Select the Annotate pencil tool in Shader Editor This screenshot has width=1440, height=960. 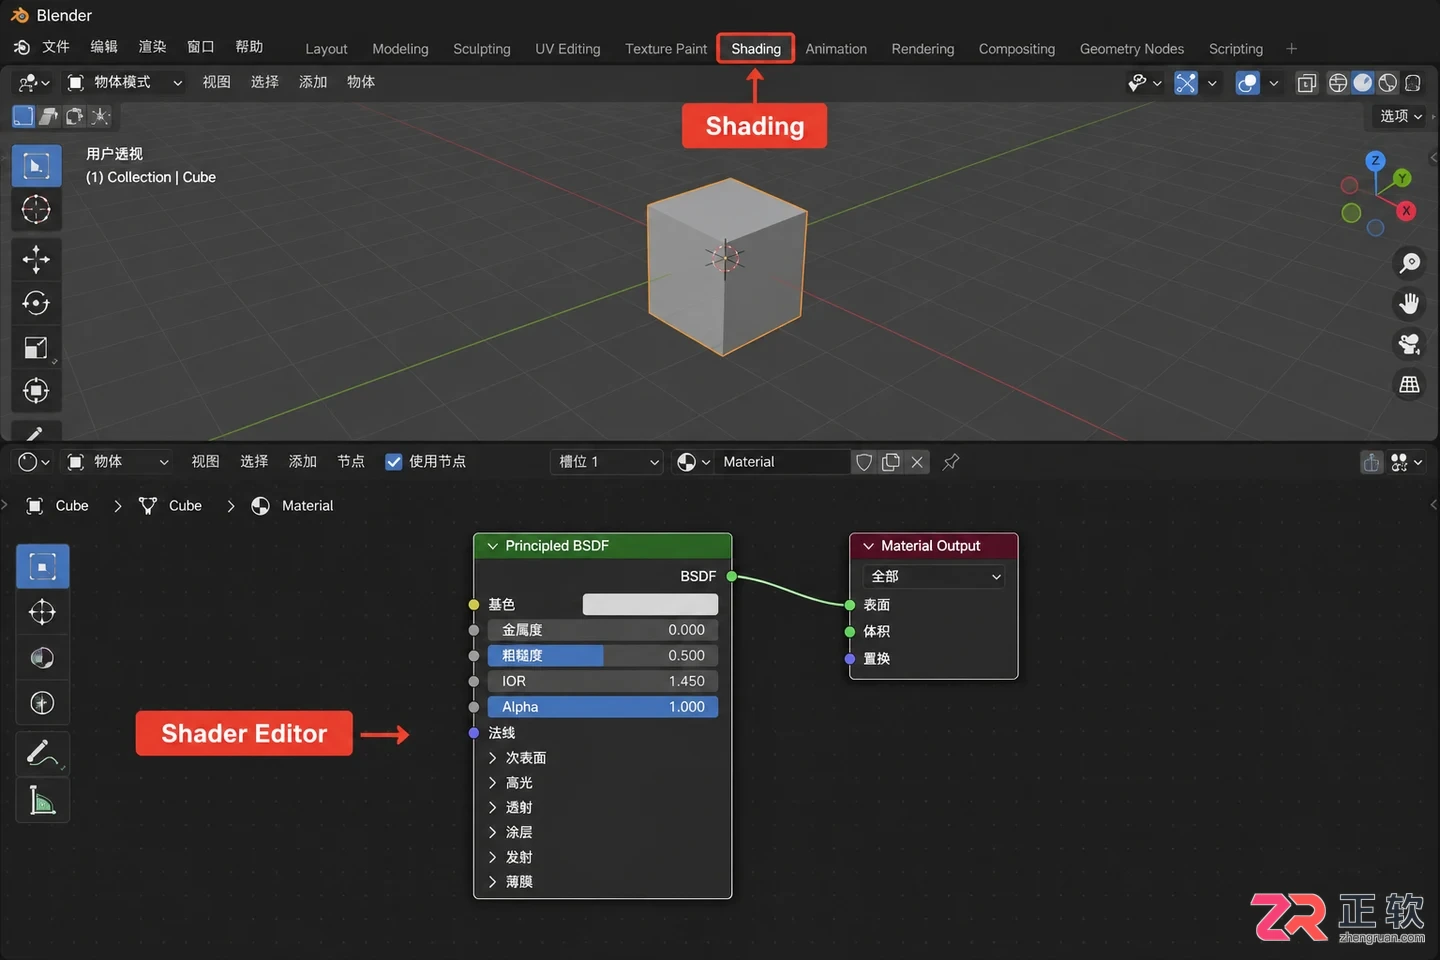[x=42, y=753]
